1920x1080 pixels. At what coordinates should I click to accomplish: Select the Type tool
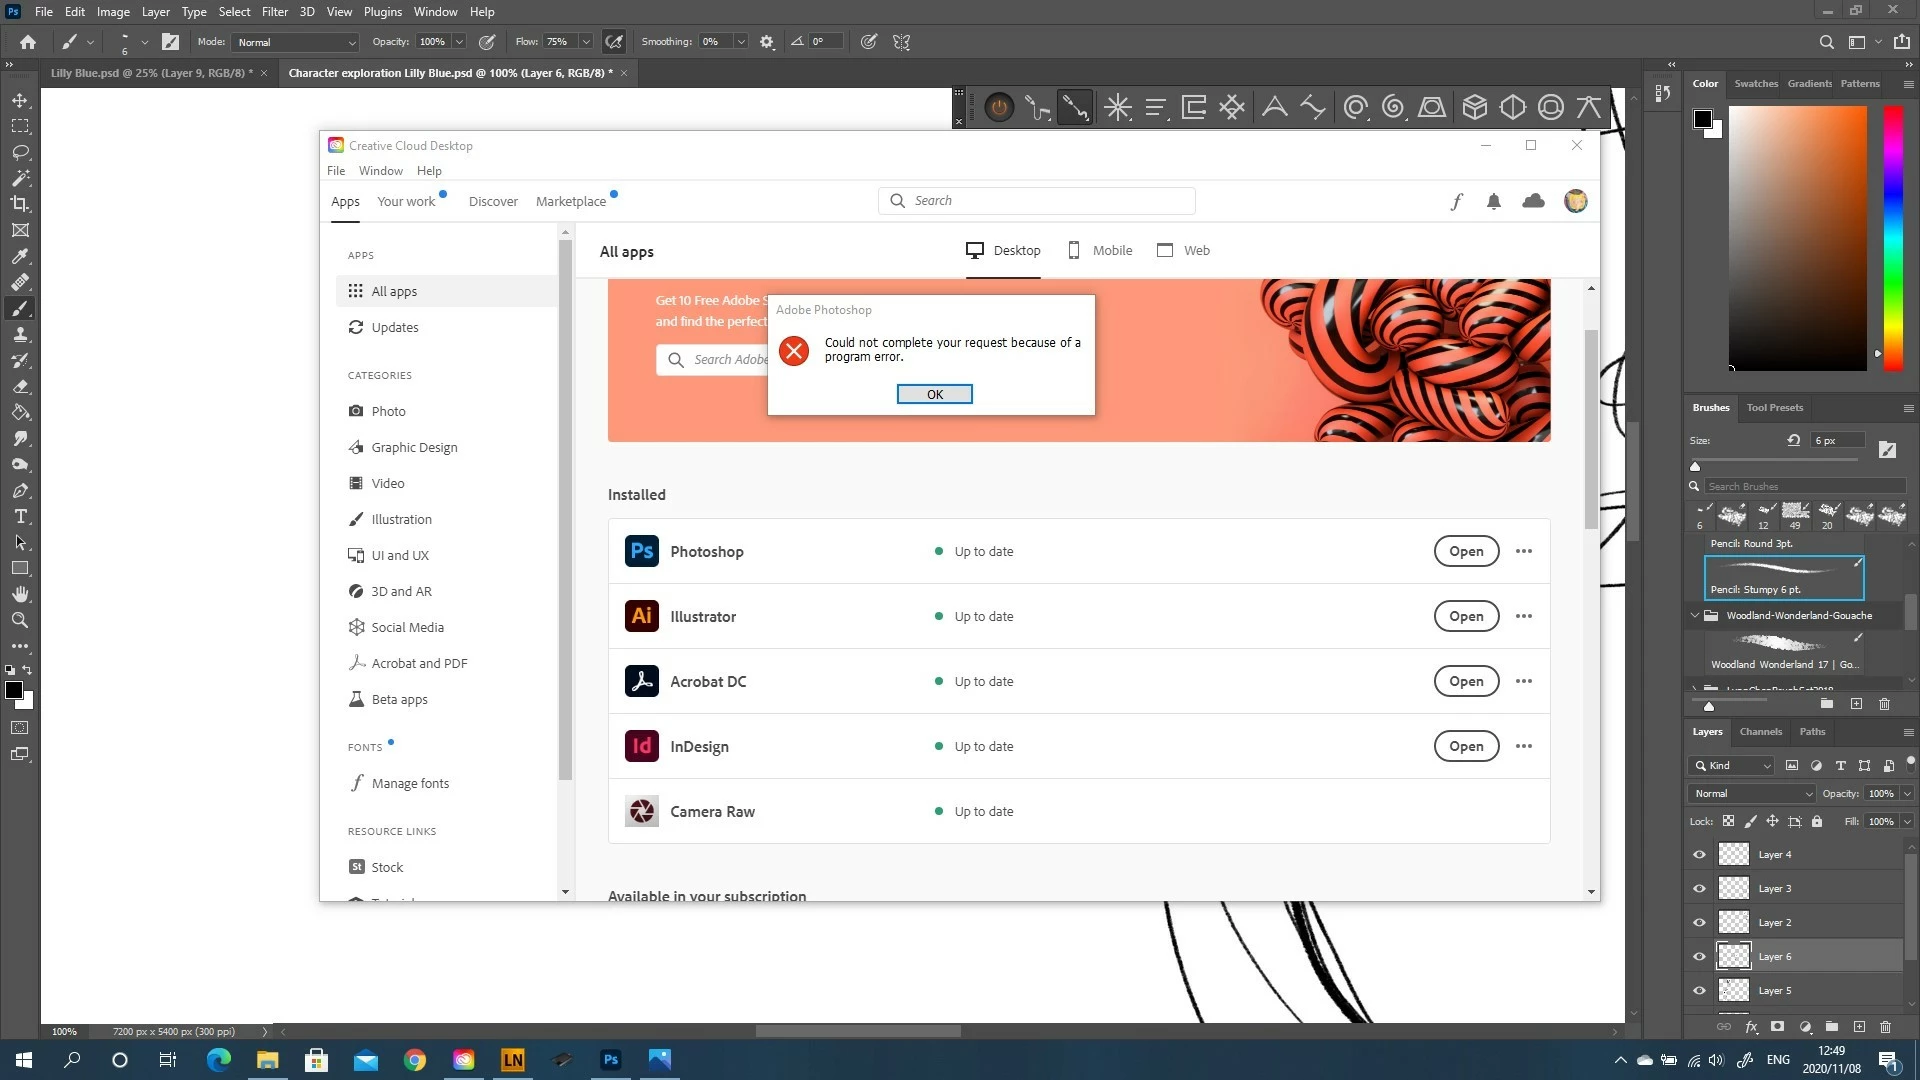point(20,517)
